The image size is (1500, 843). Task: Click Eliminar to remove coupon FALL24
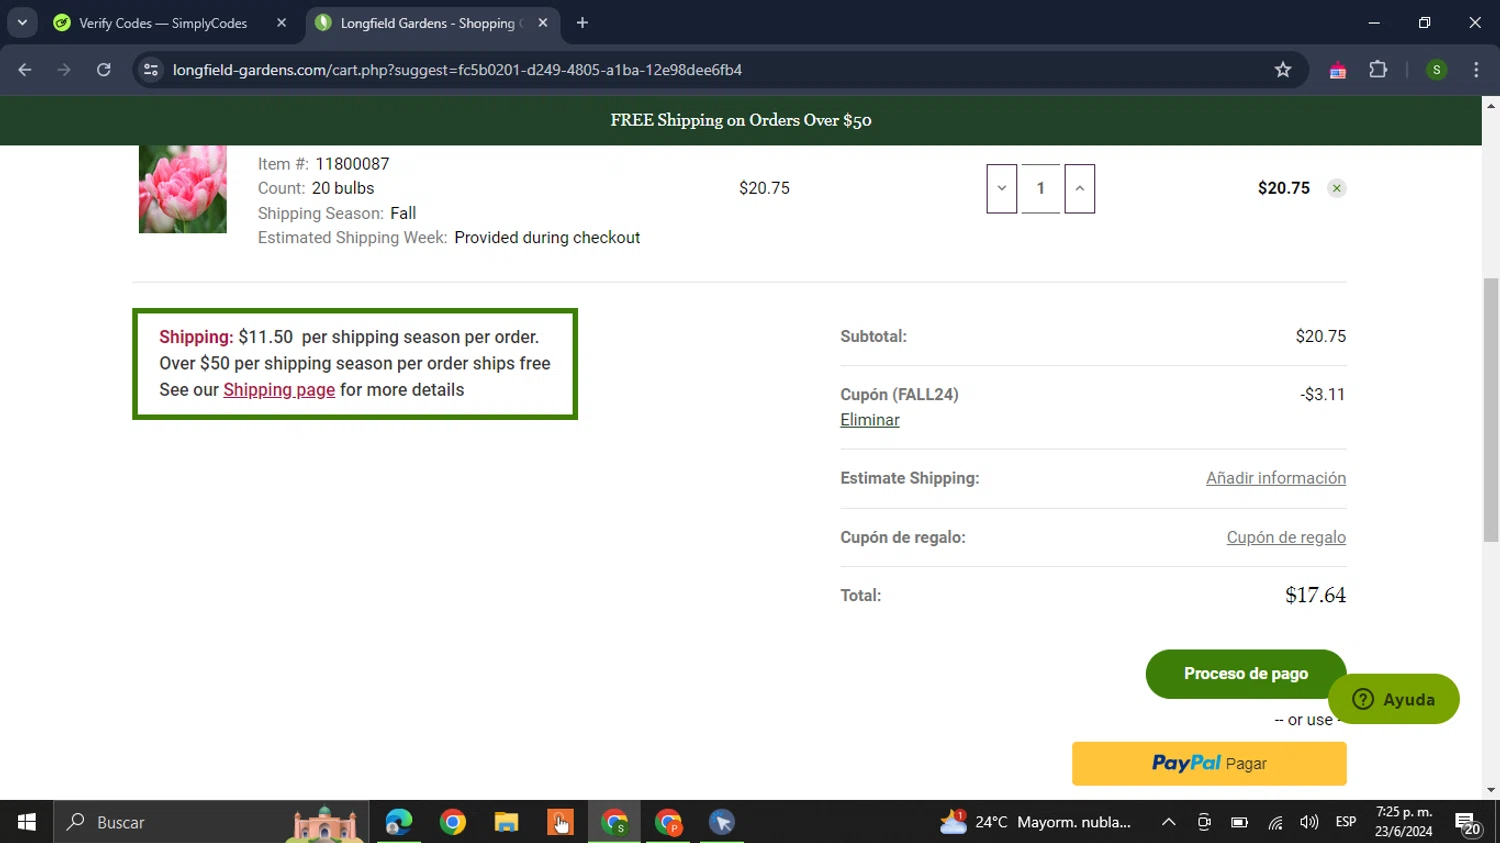870,420
